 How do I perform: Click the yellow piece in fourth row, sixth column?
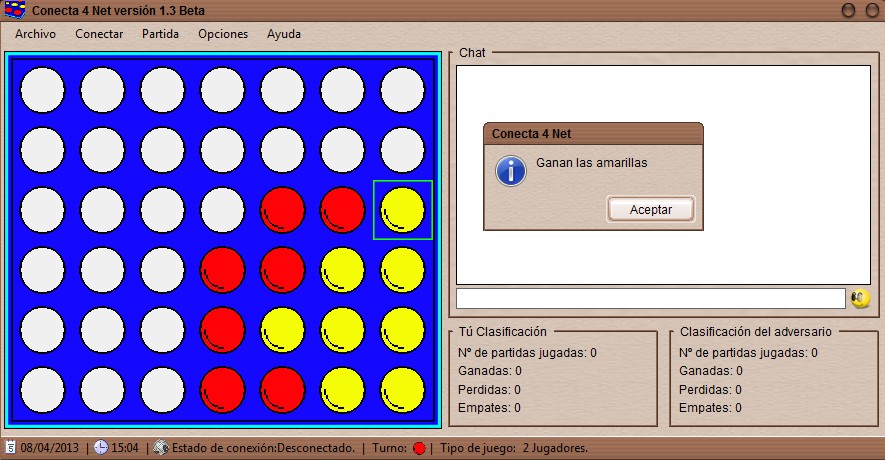(343, 270)
